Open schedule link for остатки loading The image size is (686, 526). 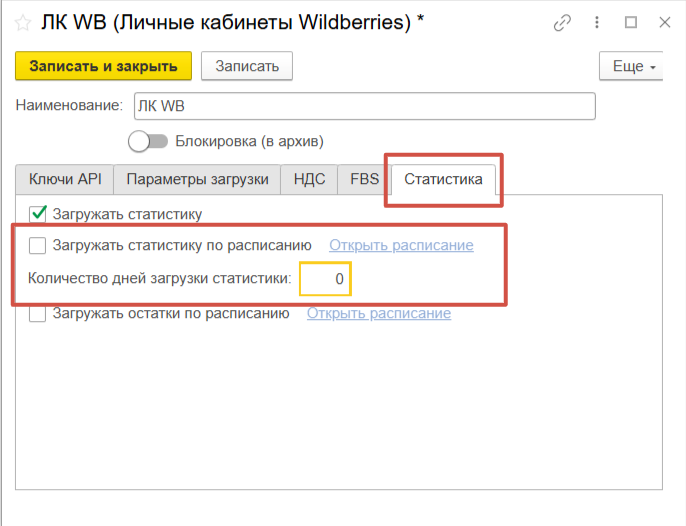(378, 313)
